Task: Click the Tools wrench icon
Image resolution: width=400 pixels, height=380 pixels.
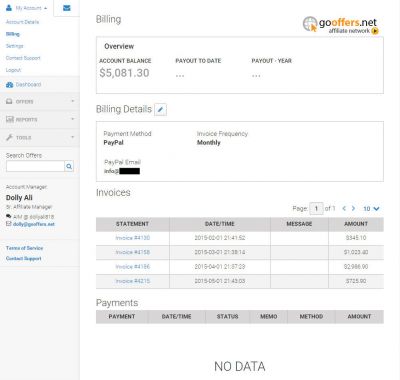Action: 9,137
